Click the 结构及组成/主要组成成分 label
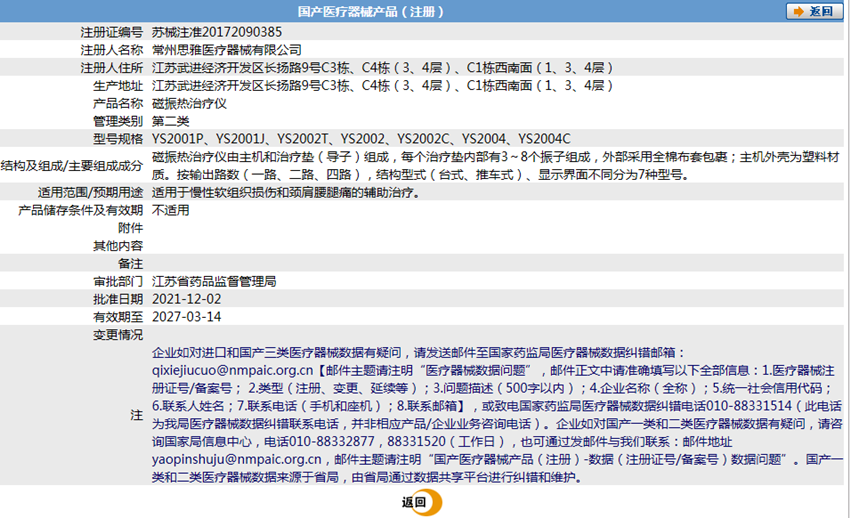 tap(72, 166)
